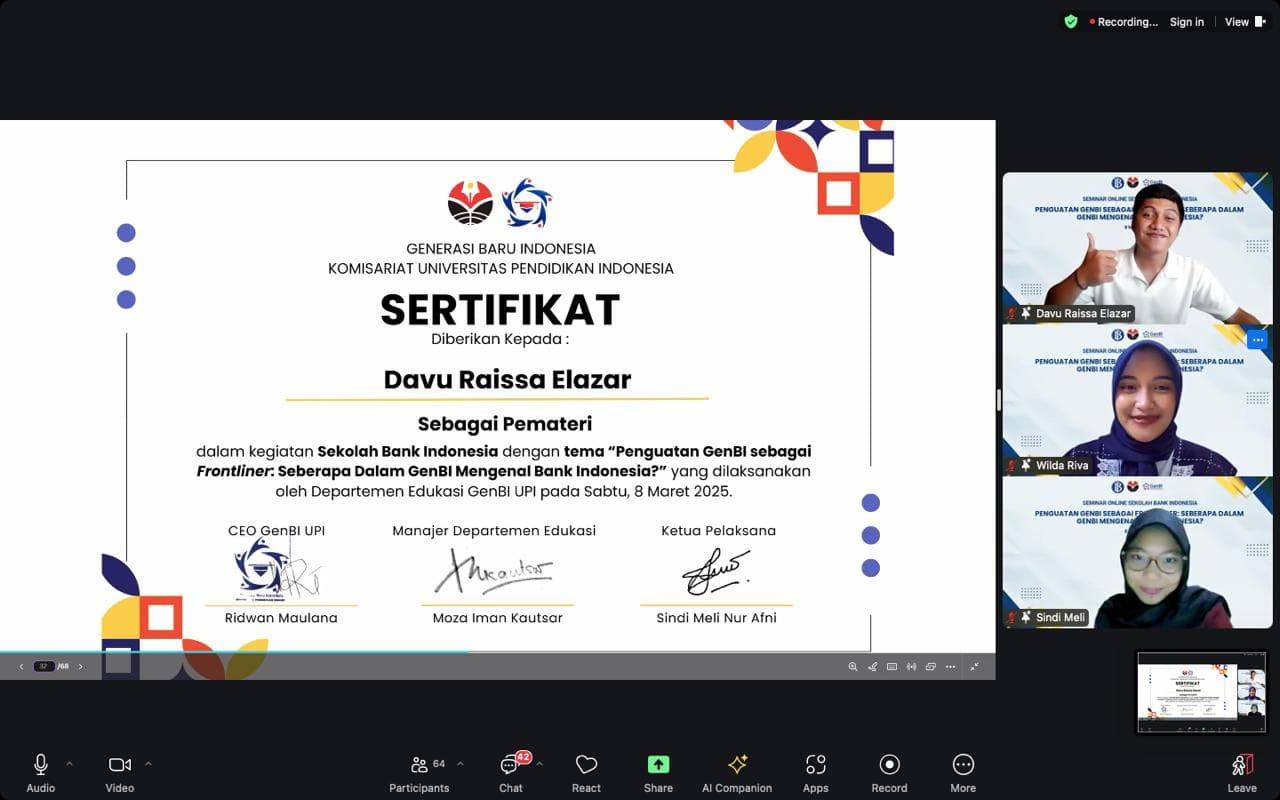The width and height of the screenshot is (1280, 800).
Task: Click the Record button
Action: tap(889, 772)
